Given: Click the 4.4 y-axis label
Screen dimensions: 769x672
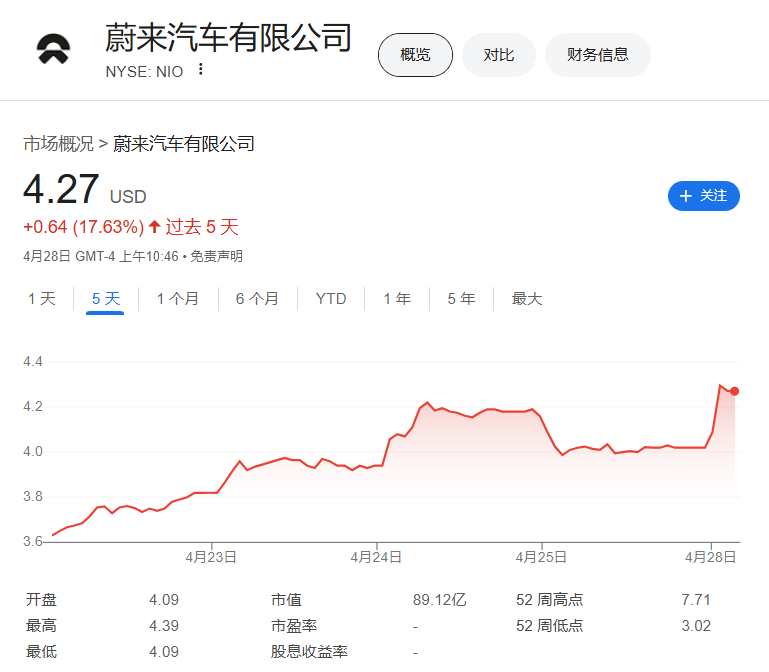Looking at the screenshot, I should click(33, 362).
